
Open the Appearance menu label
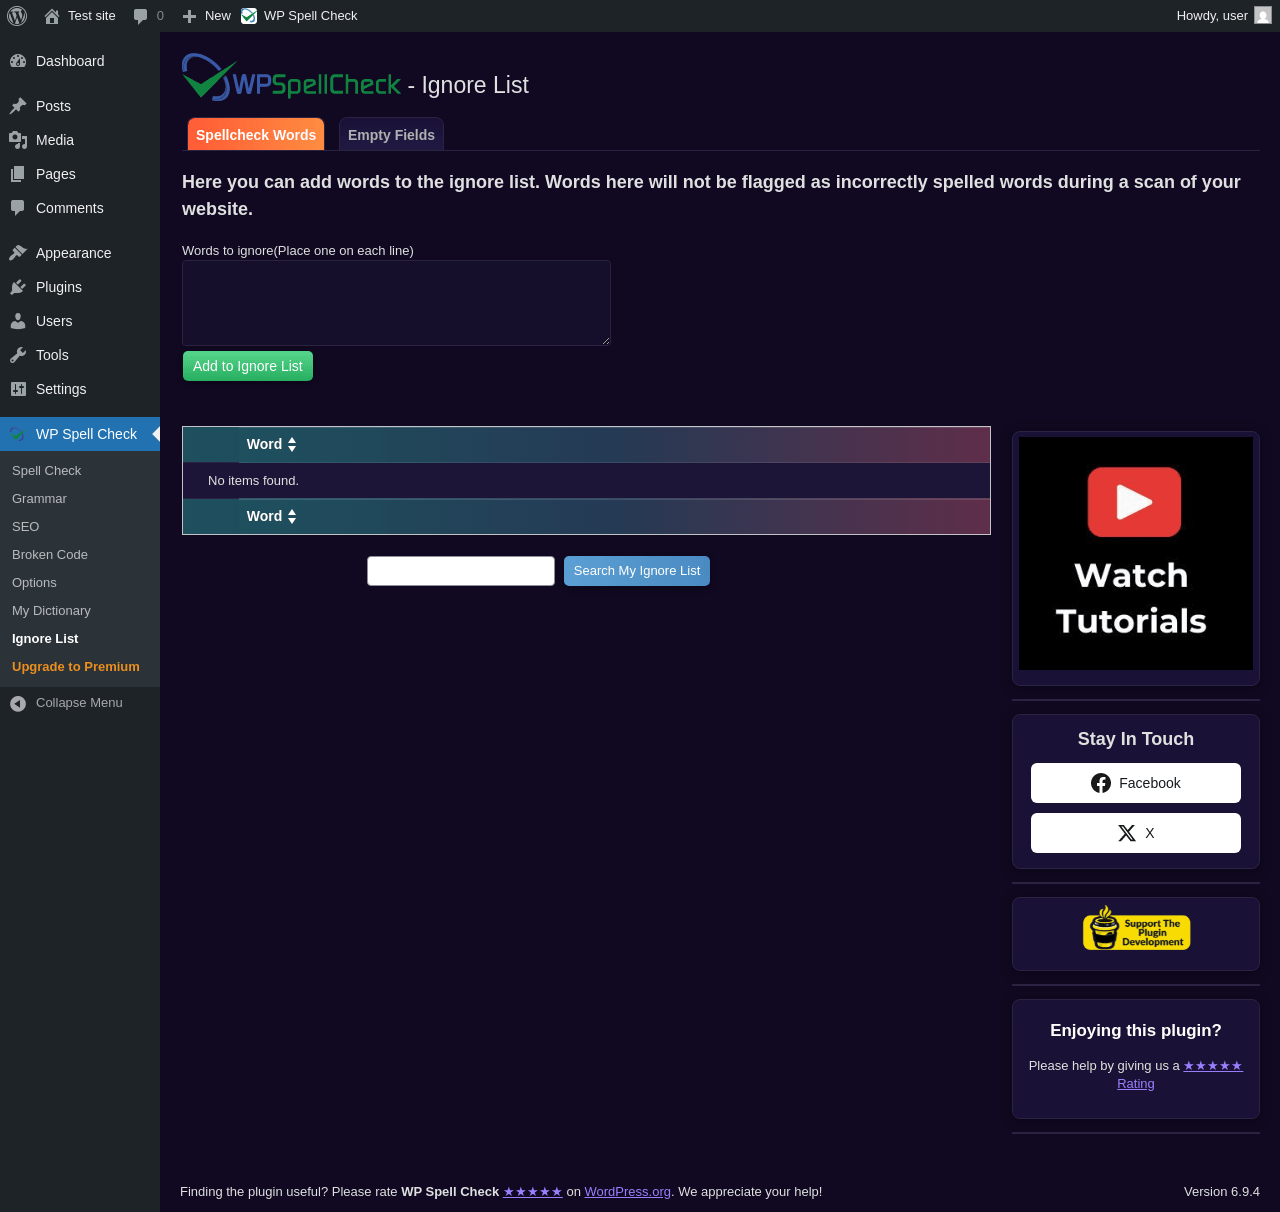click(x=74, y=253)
